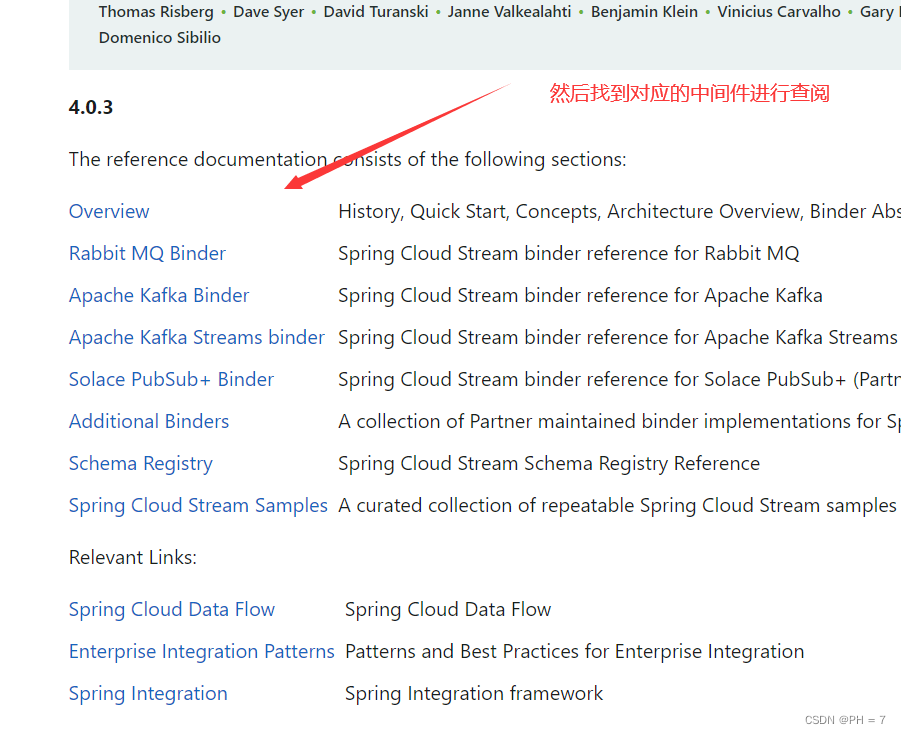Click the Janne Valkealahti author link
This screenshot has height=734, width=901.
click(x=509, y=12)
